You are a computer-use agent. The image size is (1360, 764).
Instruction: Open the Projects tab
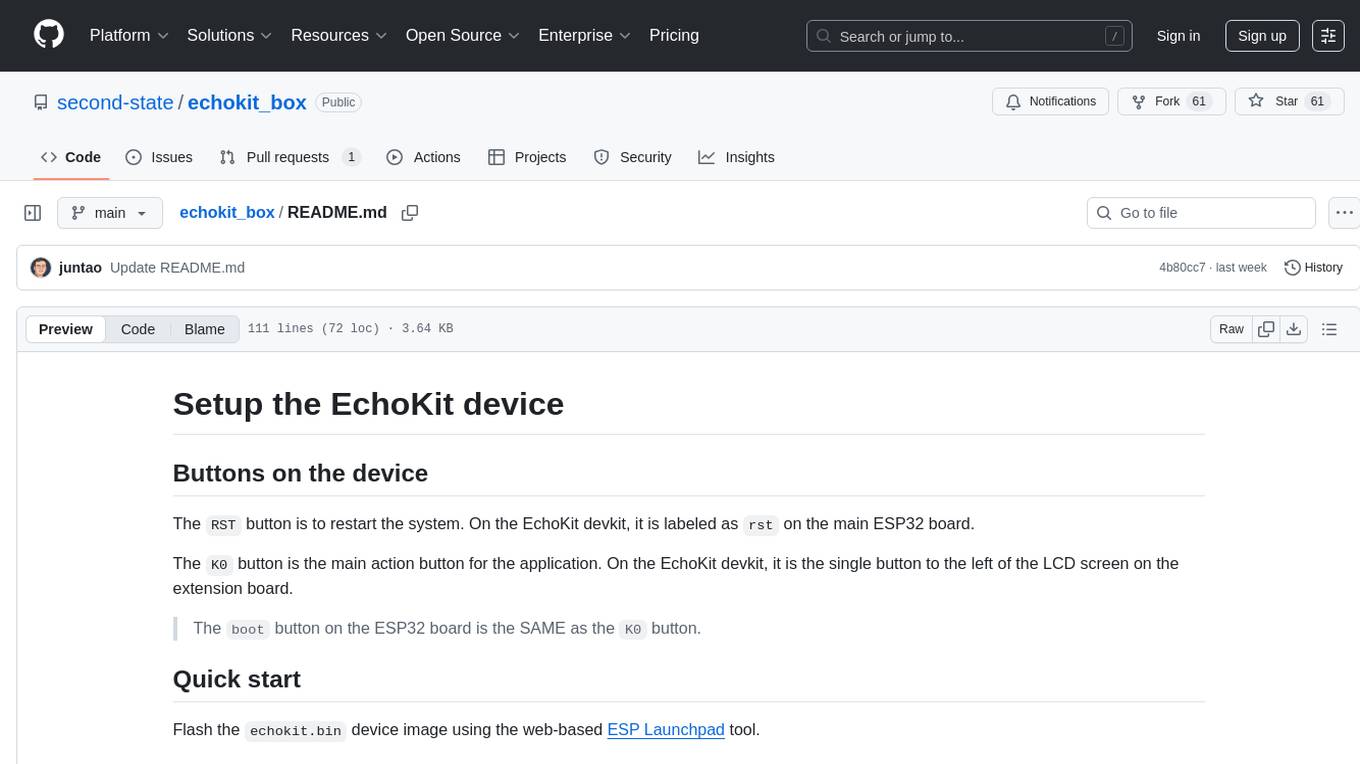(x=527, y=157)
